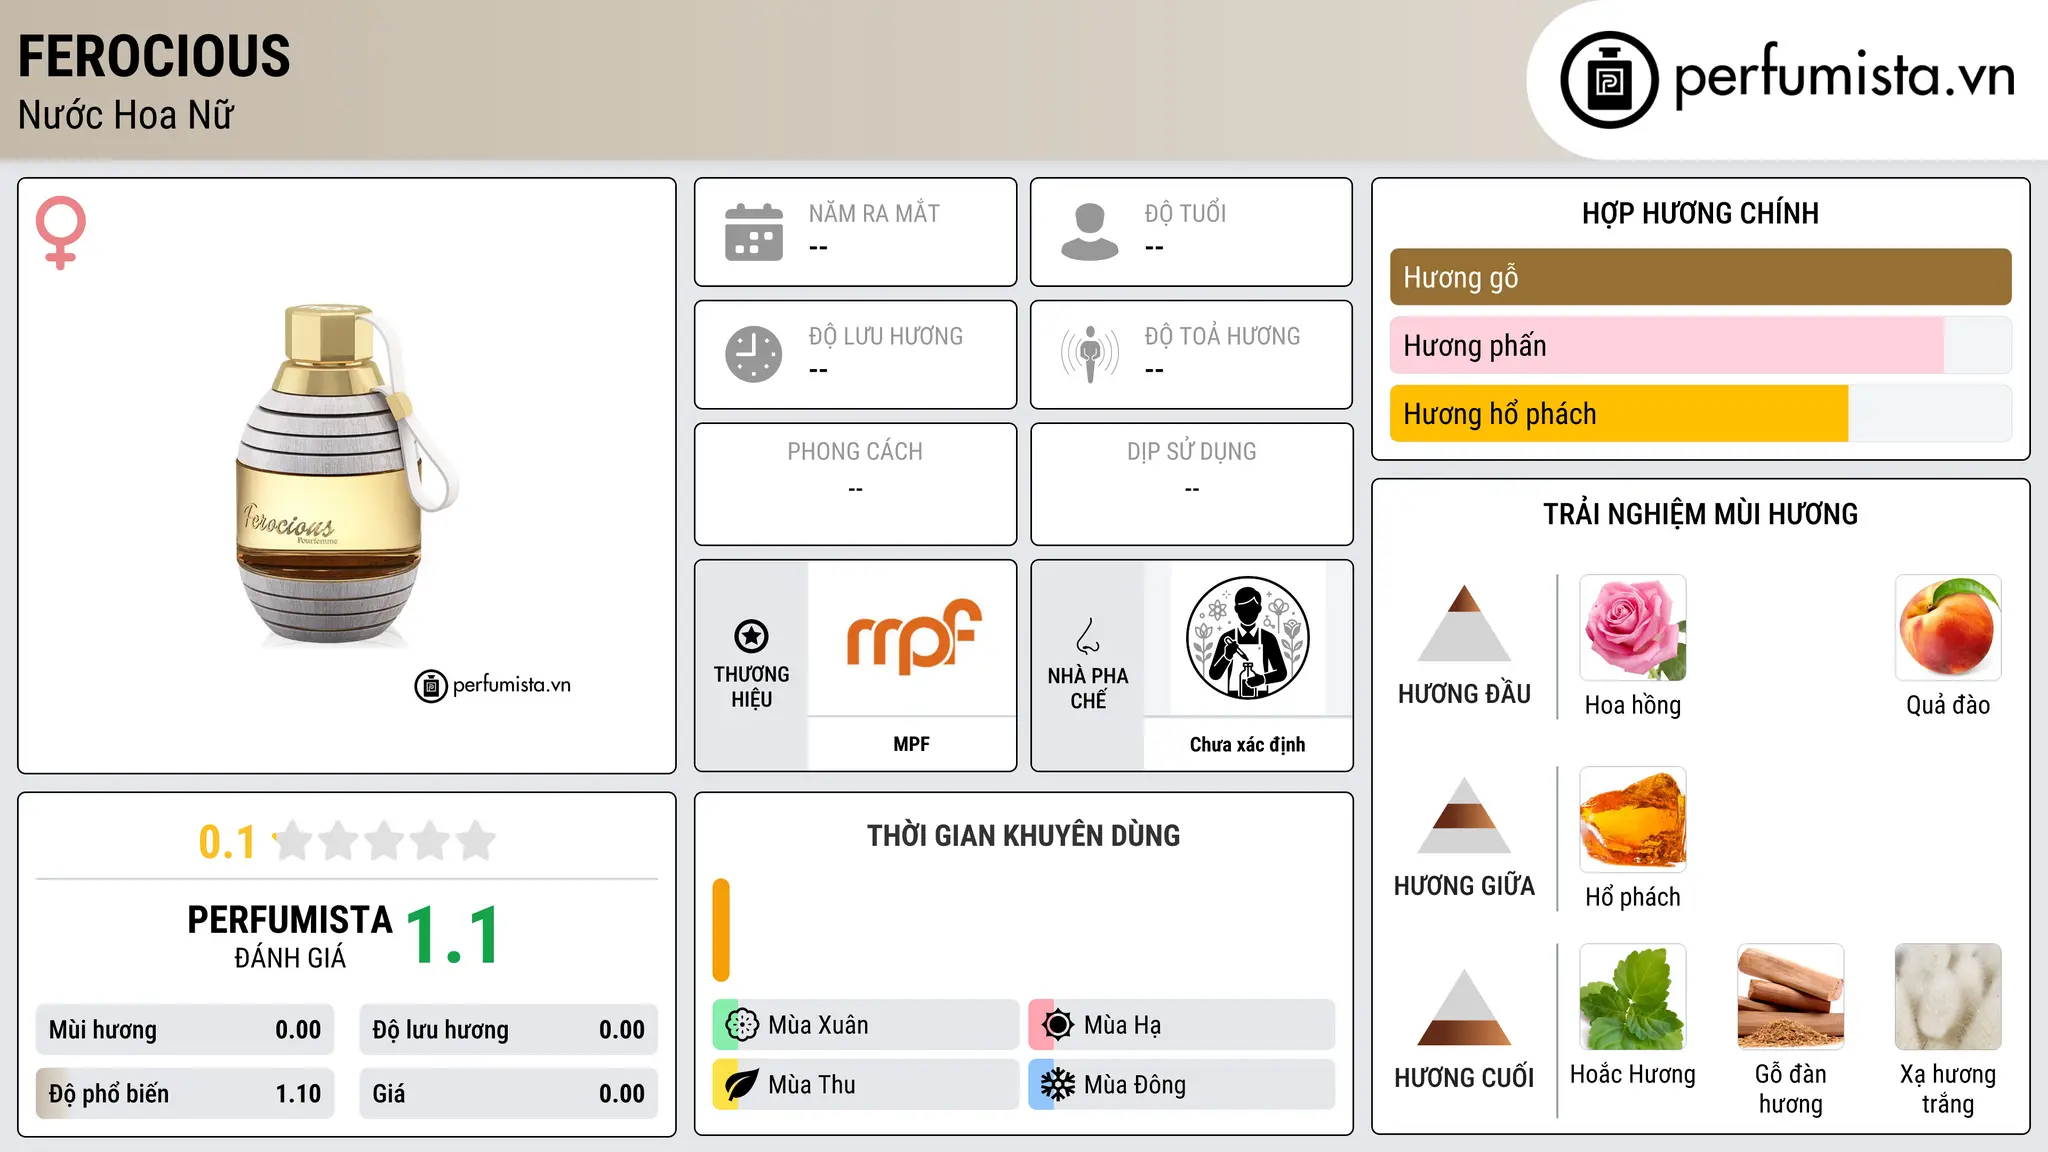Image resolution: width=2048 pixels, height=1152 pixels.
Task: Click the Nước Hoa Nữ subtitle
Action: [x=126, y=115]
